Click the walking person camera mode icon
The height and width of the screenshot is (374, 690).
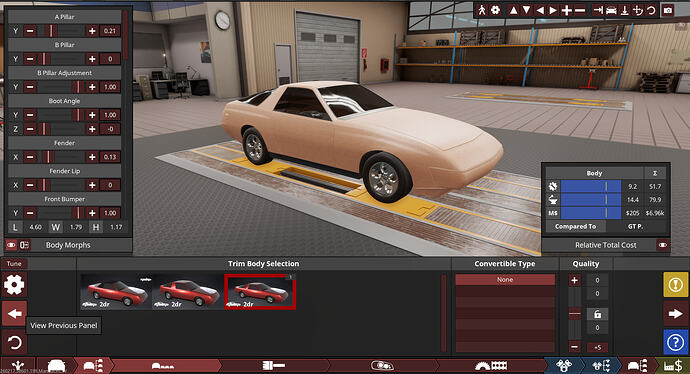(482, 10)
